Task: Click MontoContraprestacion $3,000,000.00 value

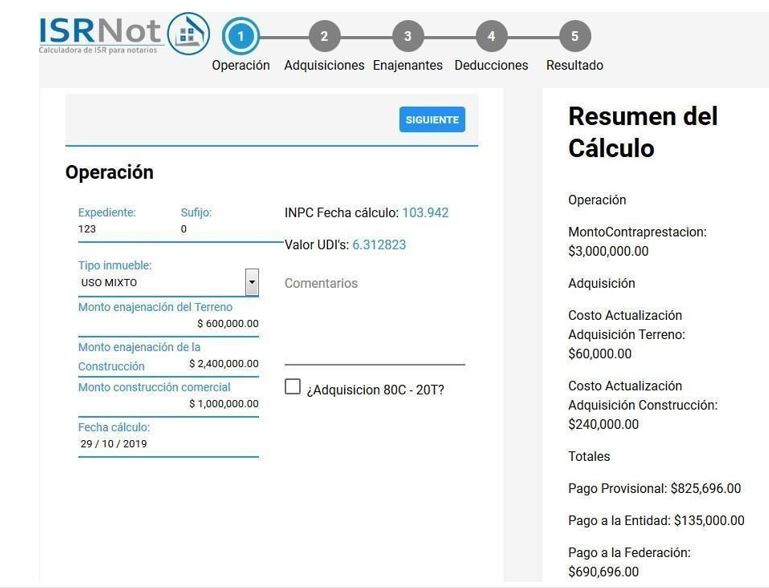Action: pos(608,252)
